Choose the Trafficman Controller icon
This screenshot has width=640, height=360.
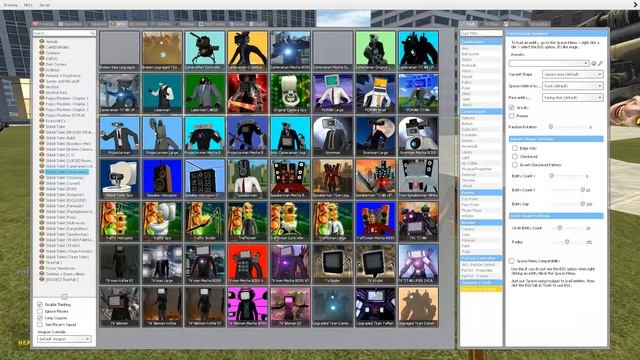point(290,221)
